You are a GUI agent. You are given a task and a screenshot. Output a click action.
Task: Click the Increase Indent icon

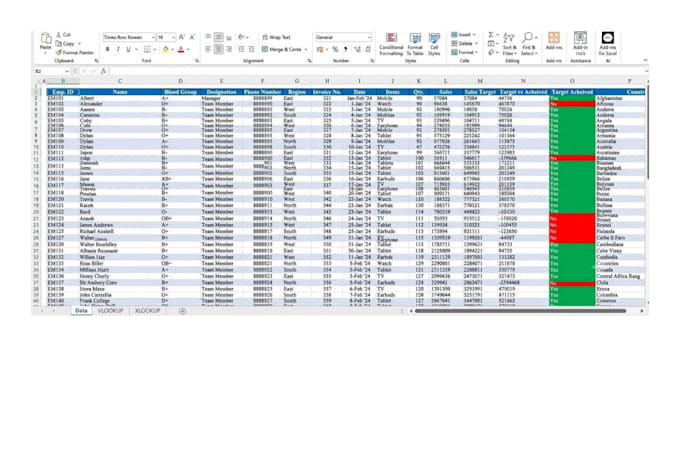coord(252,49)
